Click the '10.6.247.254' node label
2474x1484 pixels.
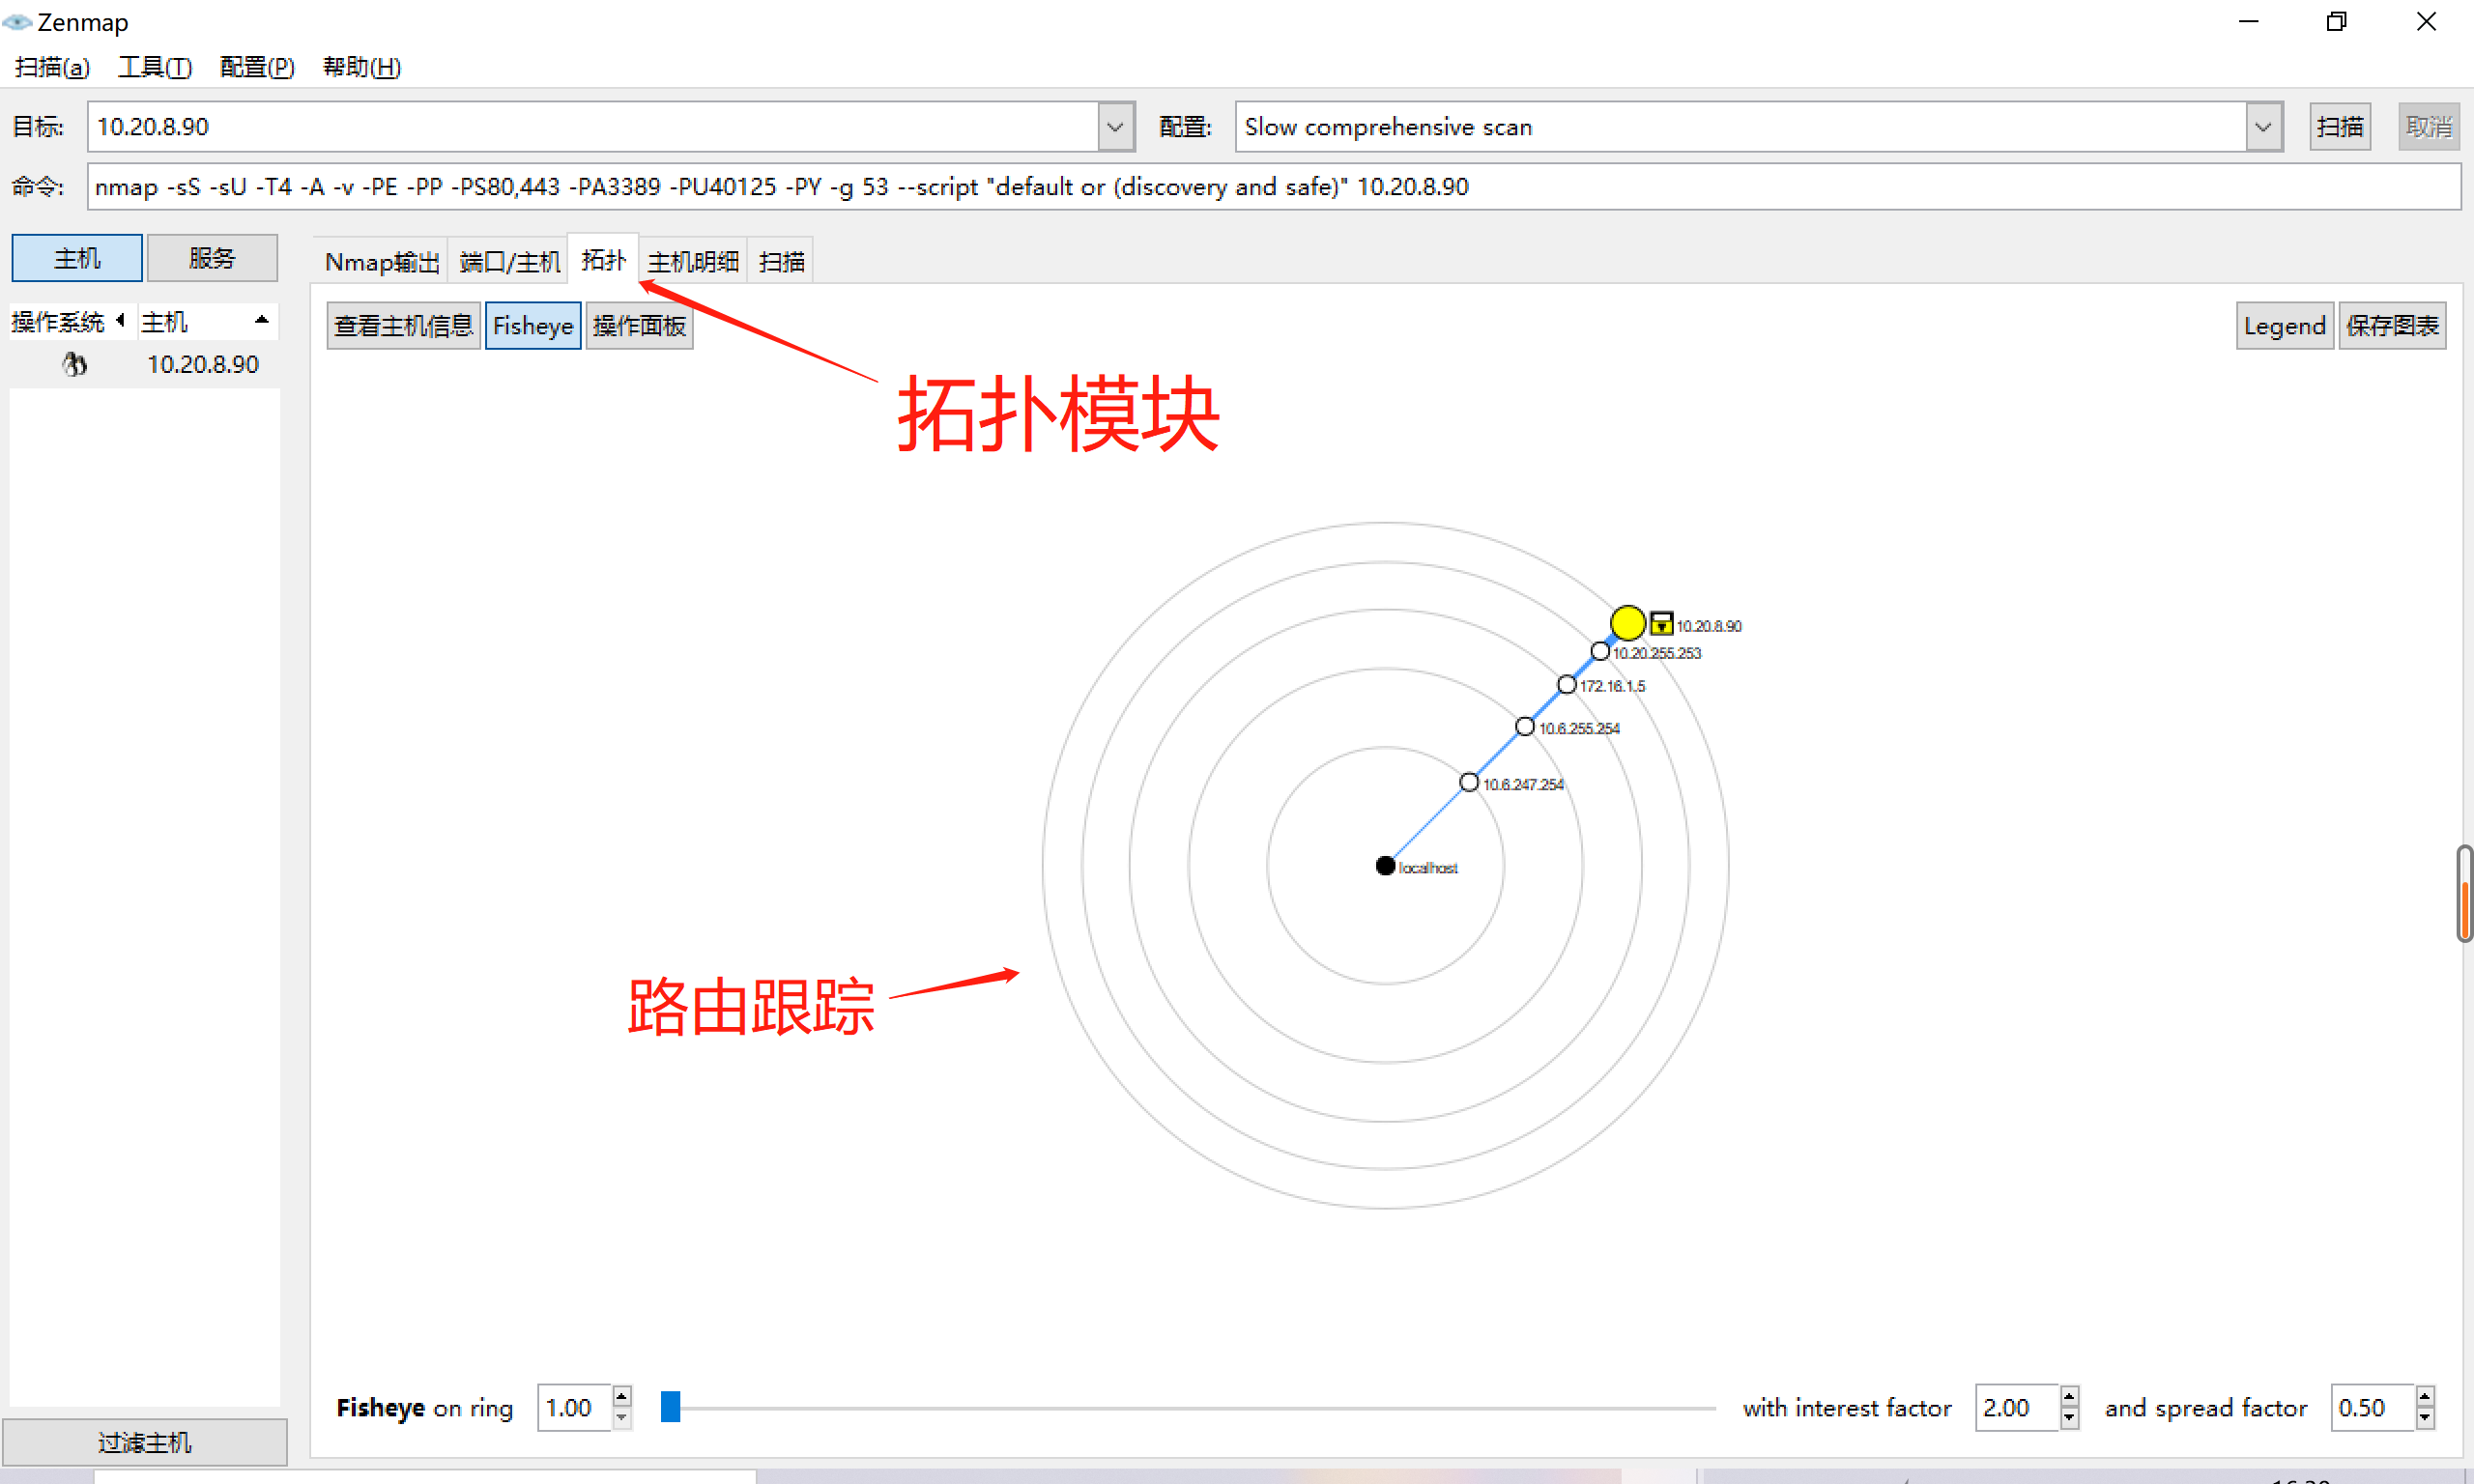pyautogui.click(x=1522, y=784)
